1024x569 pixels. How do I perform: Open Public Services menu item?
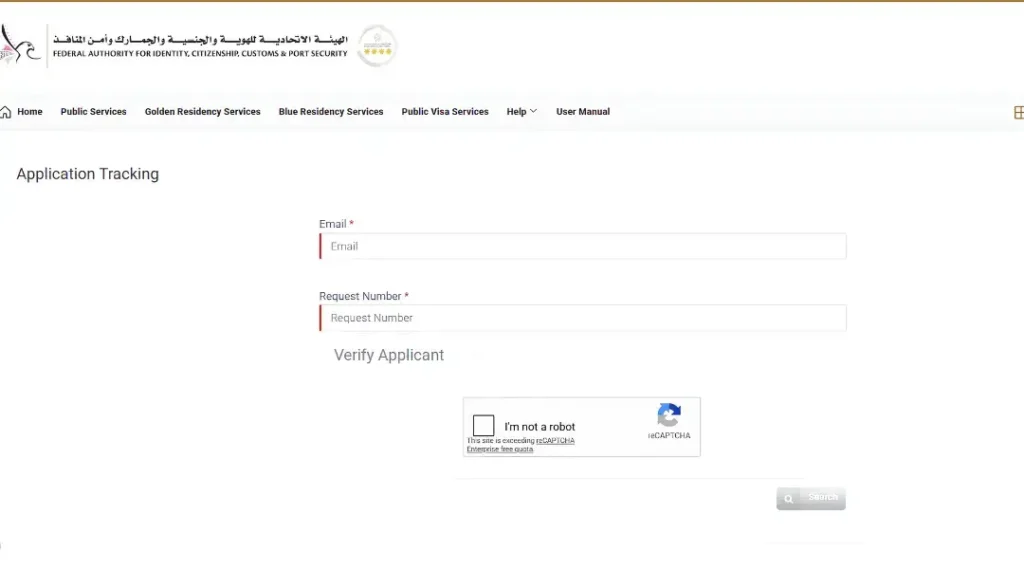coord(93,112)
